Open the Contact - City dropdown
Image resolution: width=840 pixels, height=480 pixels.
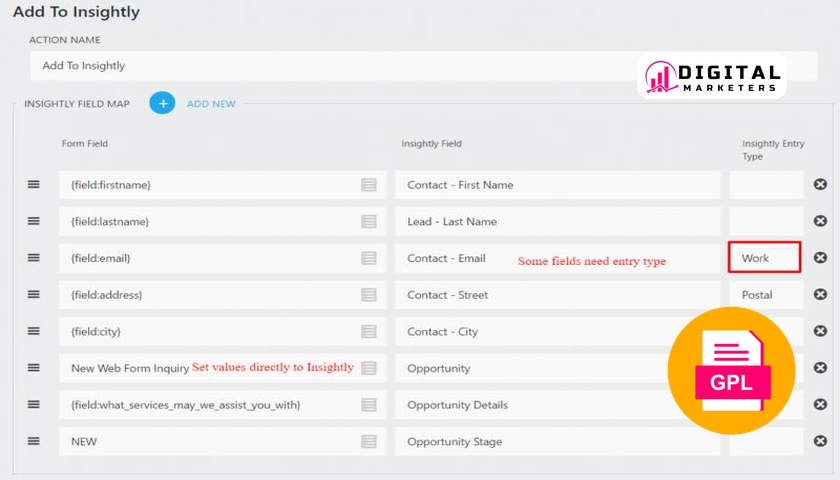[x=558, y=332]
